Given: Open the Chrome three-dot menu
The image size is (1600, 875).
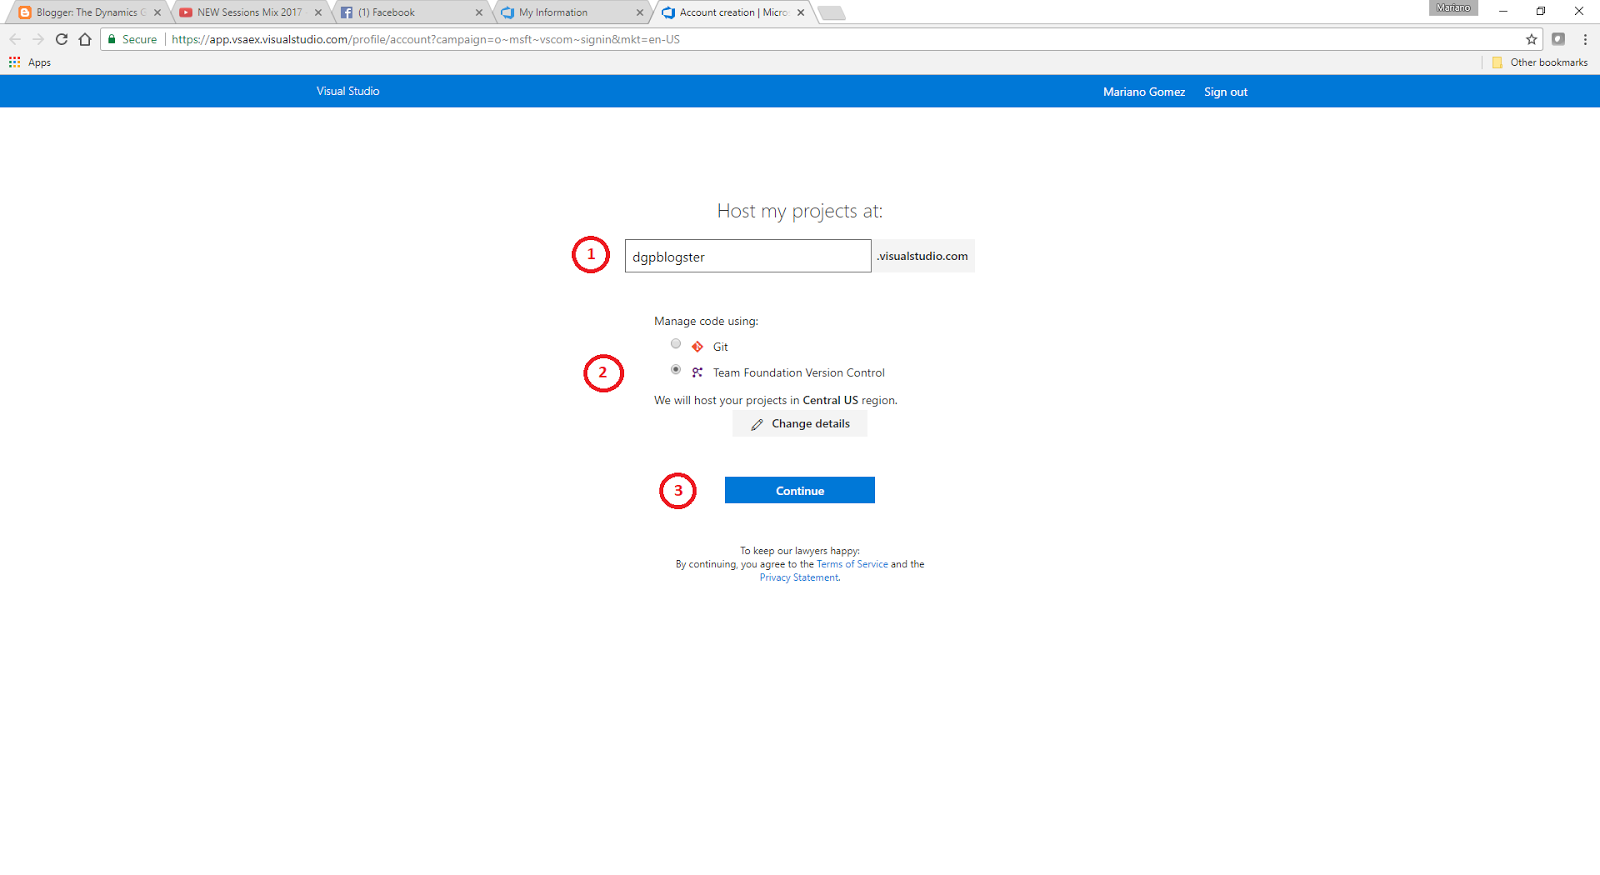Looking at the screenshot, I should tap(1585, 39).
